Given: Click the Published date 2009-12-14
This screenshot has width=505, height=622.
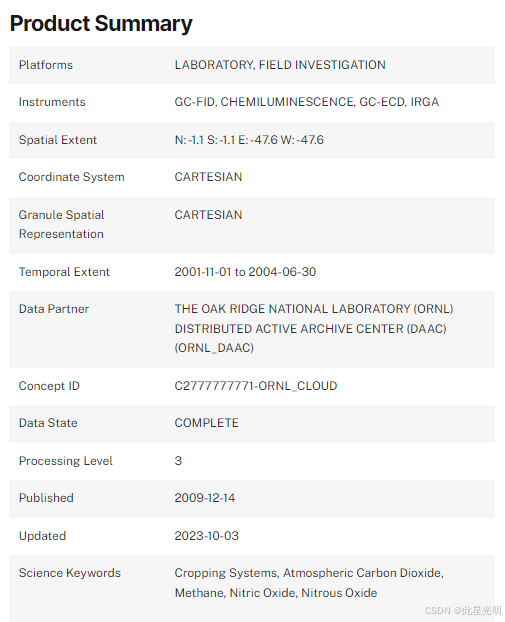Looking at the screenshot, I should 205,498.
